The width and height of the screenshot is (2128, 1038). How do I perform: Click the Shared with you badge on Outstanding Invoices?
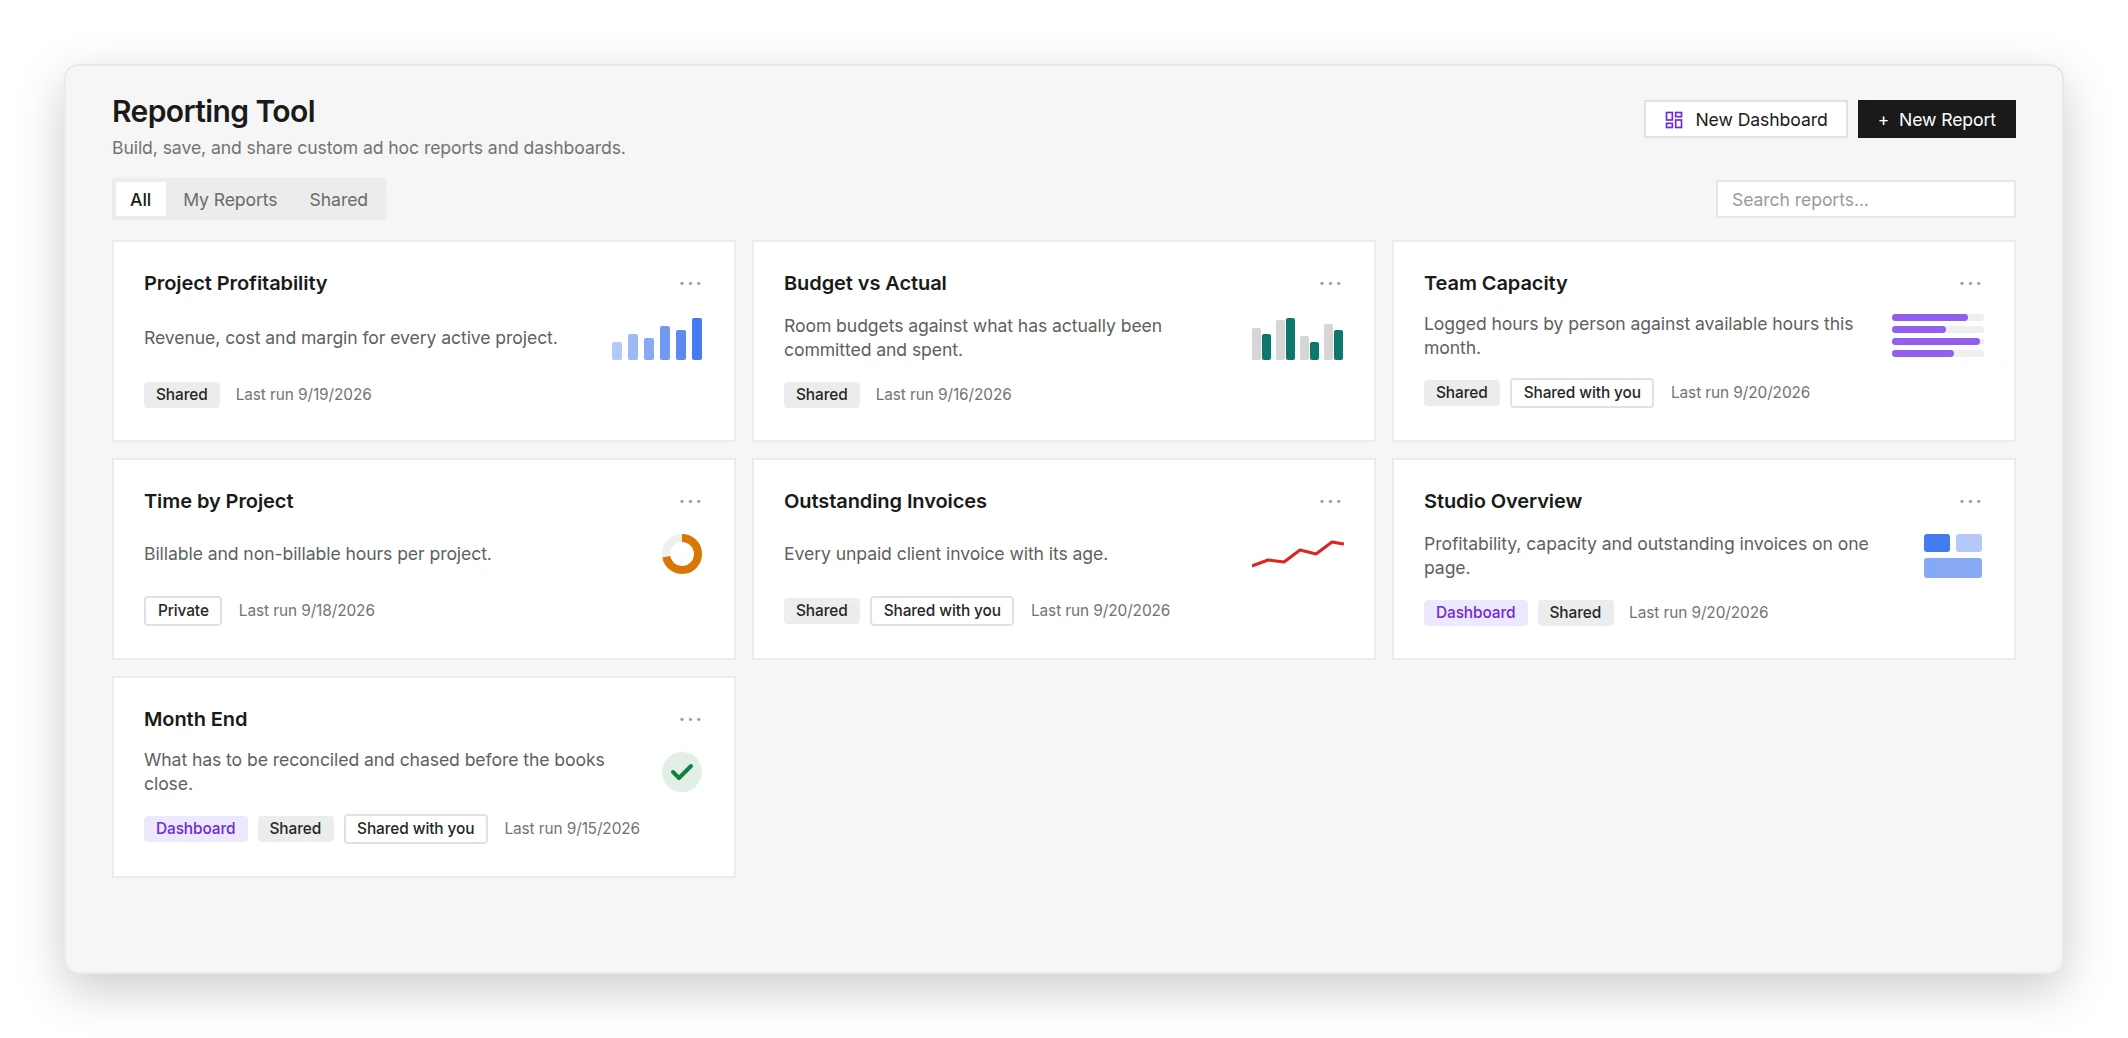pos(942,611)
